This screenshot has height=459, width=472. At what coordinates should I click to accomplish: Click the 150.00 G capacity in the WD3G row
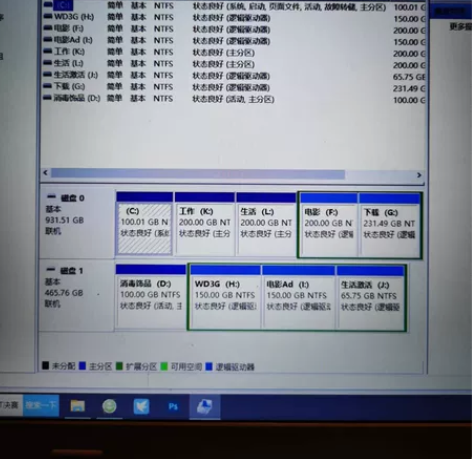pyautogui.click(x=409, y=18)
